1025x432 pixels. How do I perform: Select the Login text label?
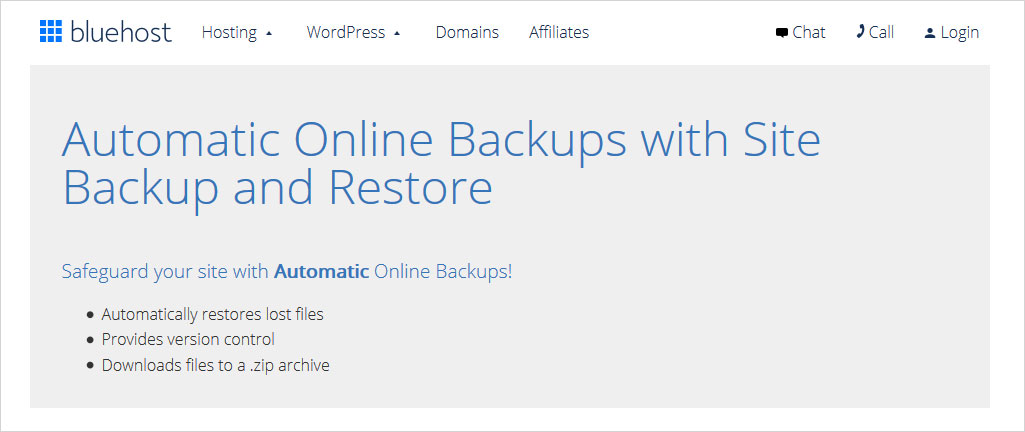coord(959,32)
